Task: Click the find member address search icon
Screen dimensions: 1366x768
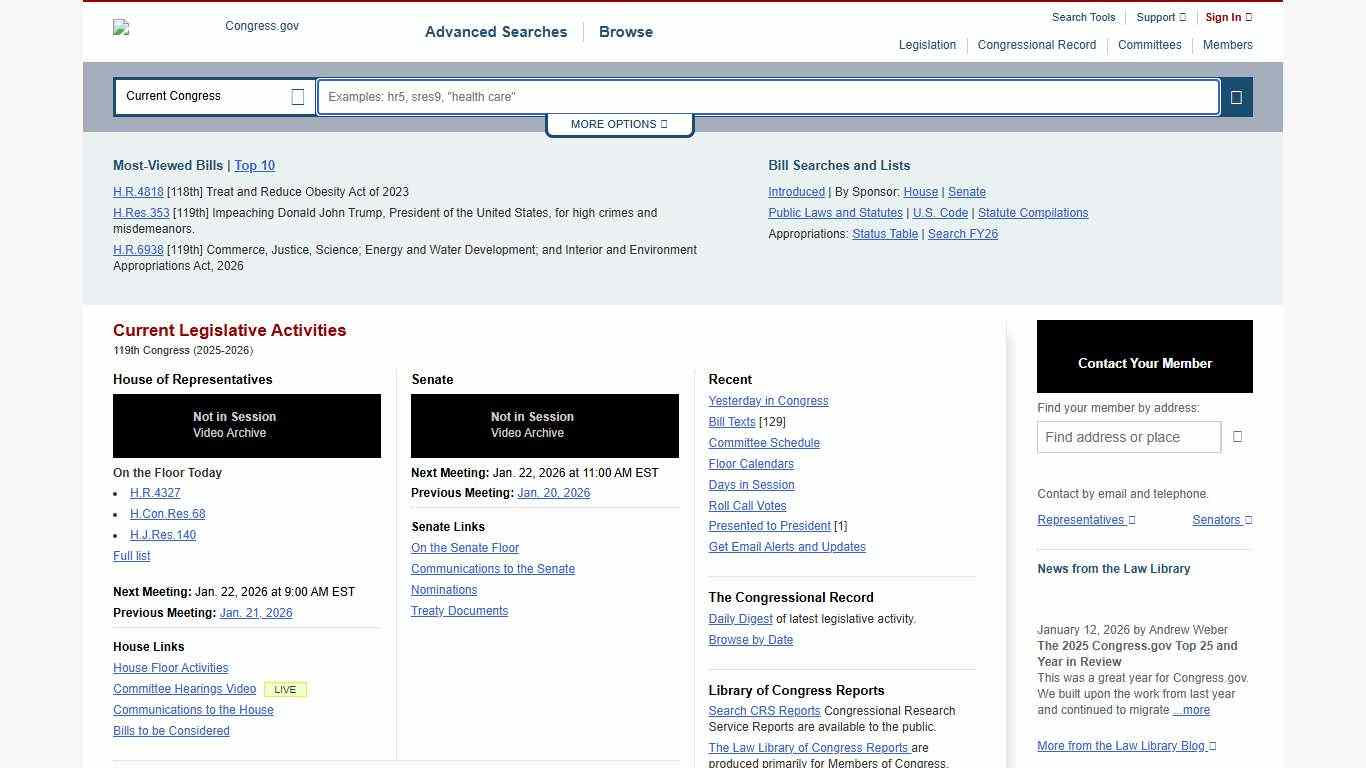Action: [1237, 437]
